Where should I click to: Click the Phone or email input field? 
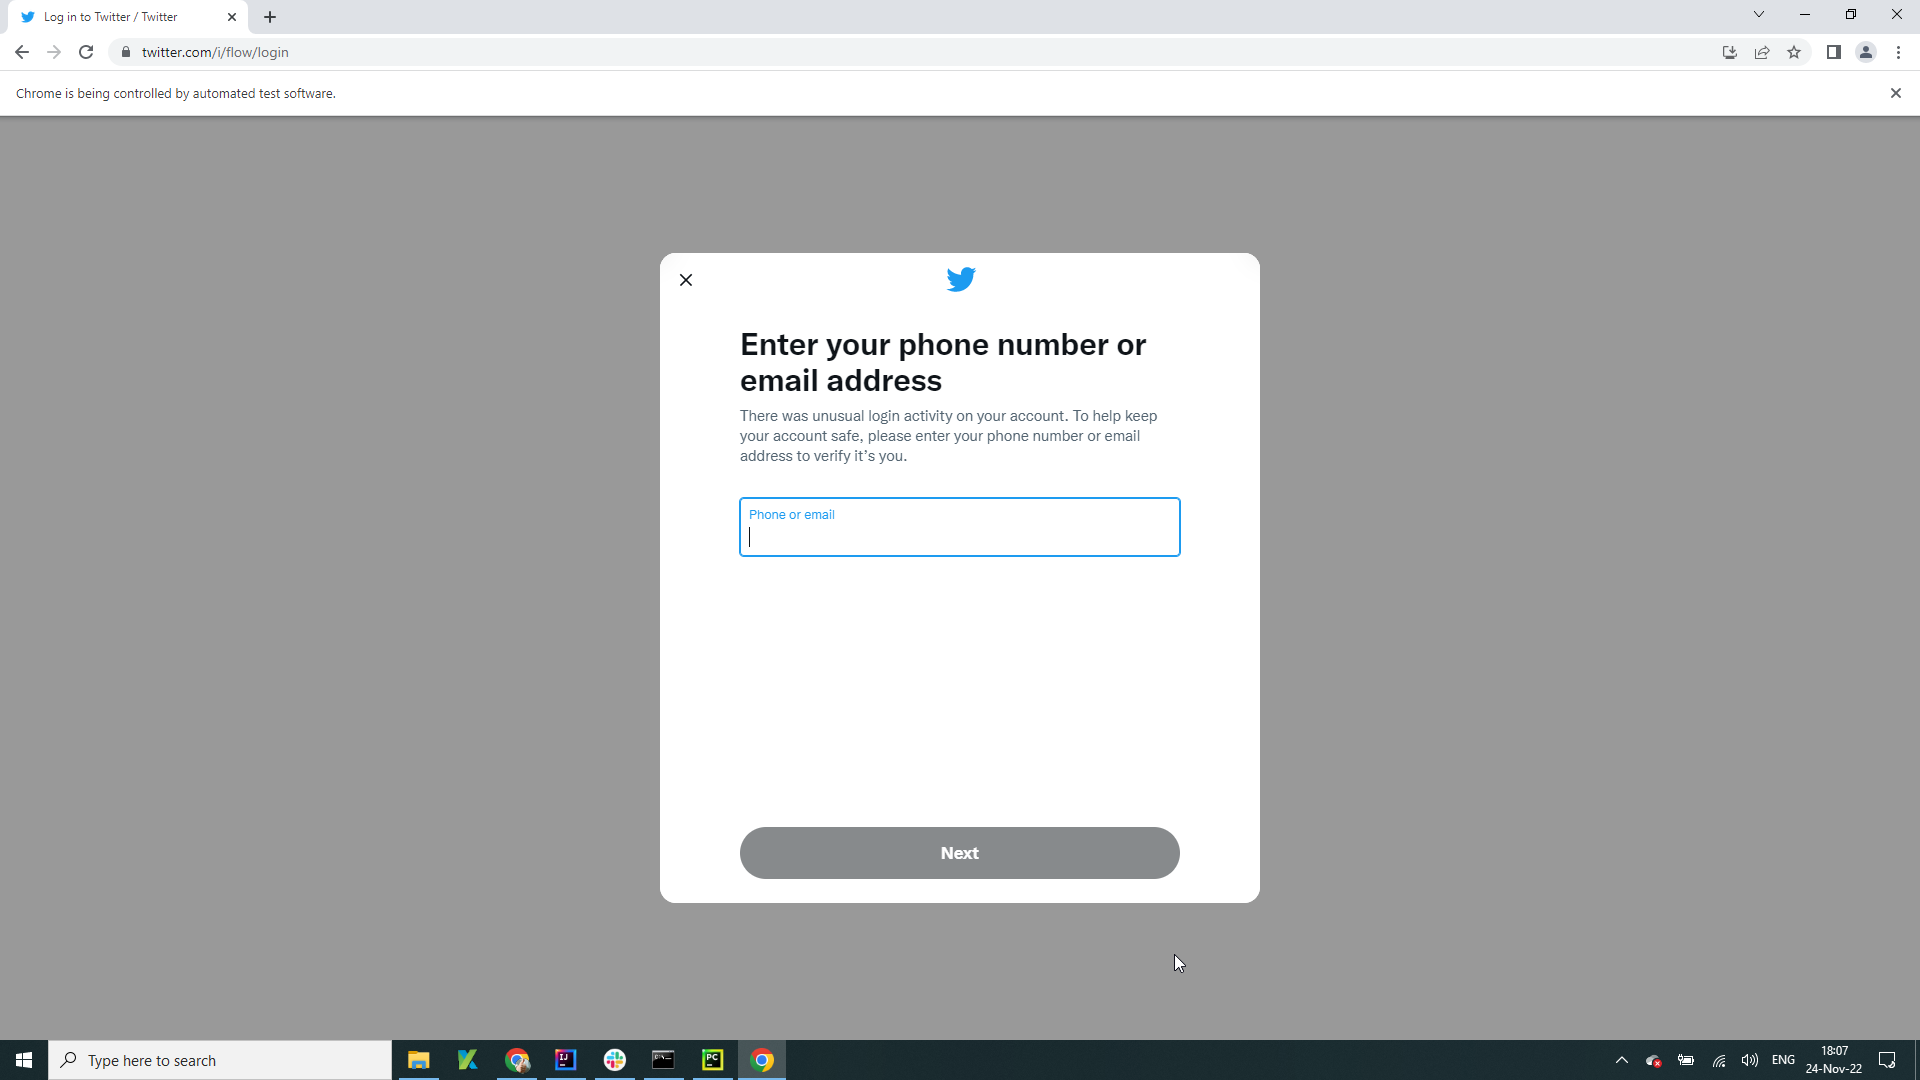pos(960,526)
